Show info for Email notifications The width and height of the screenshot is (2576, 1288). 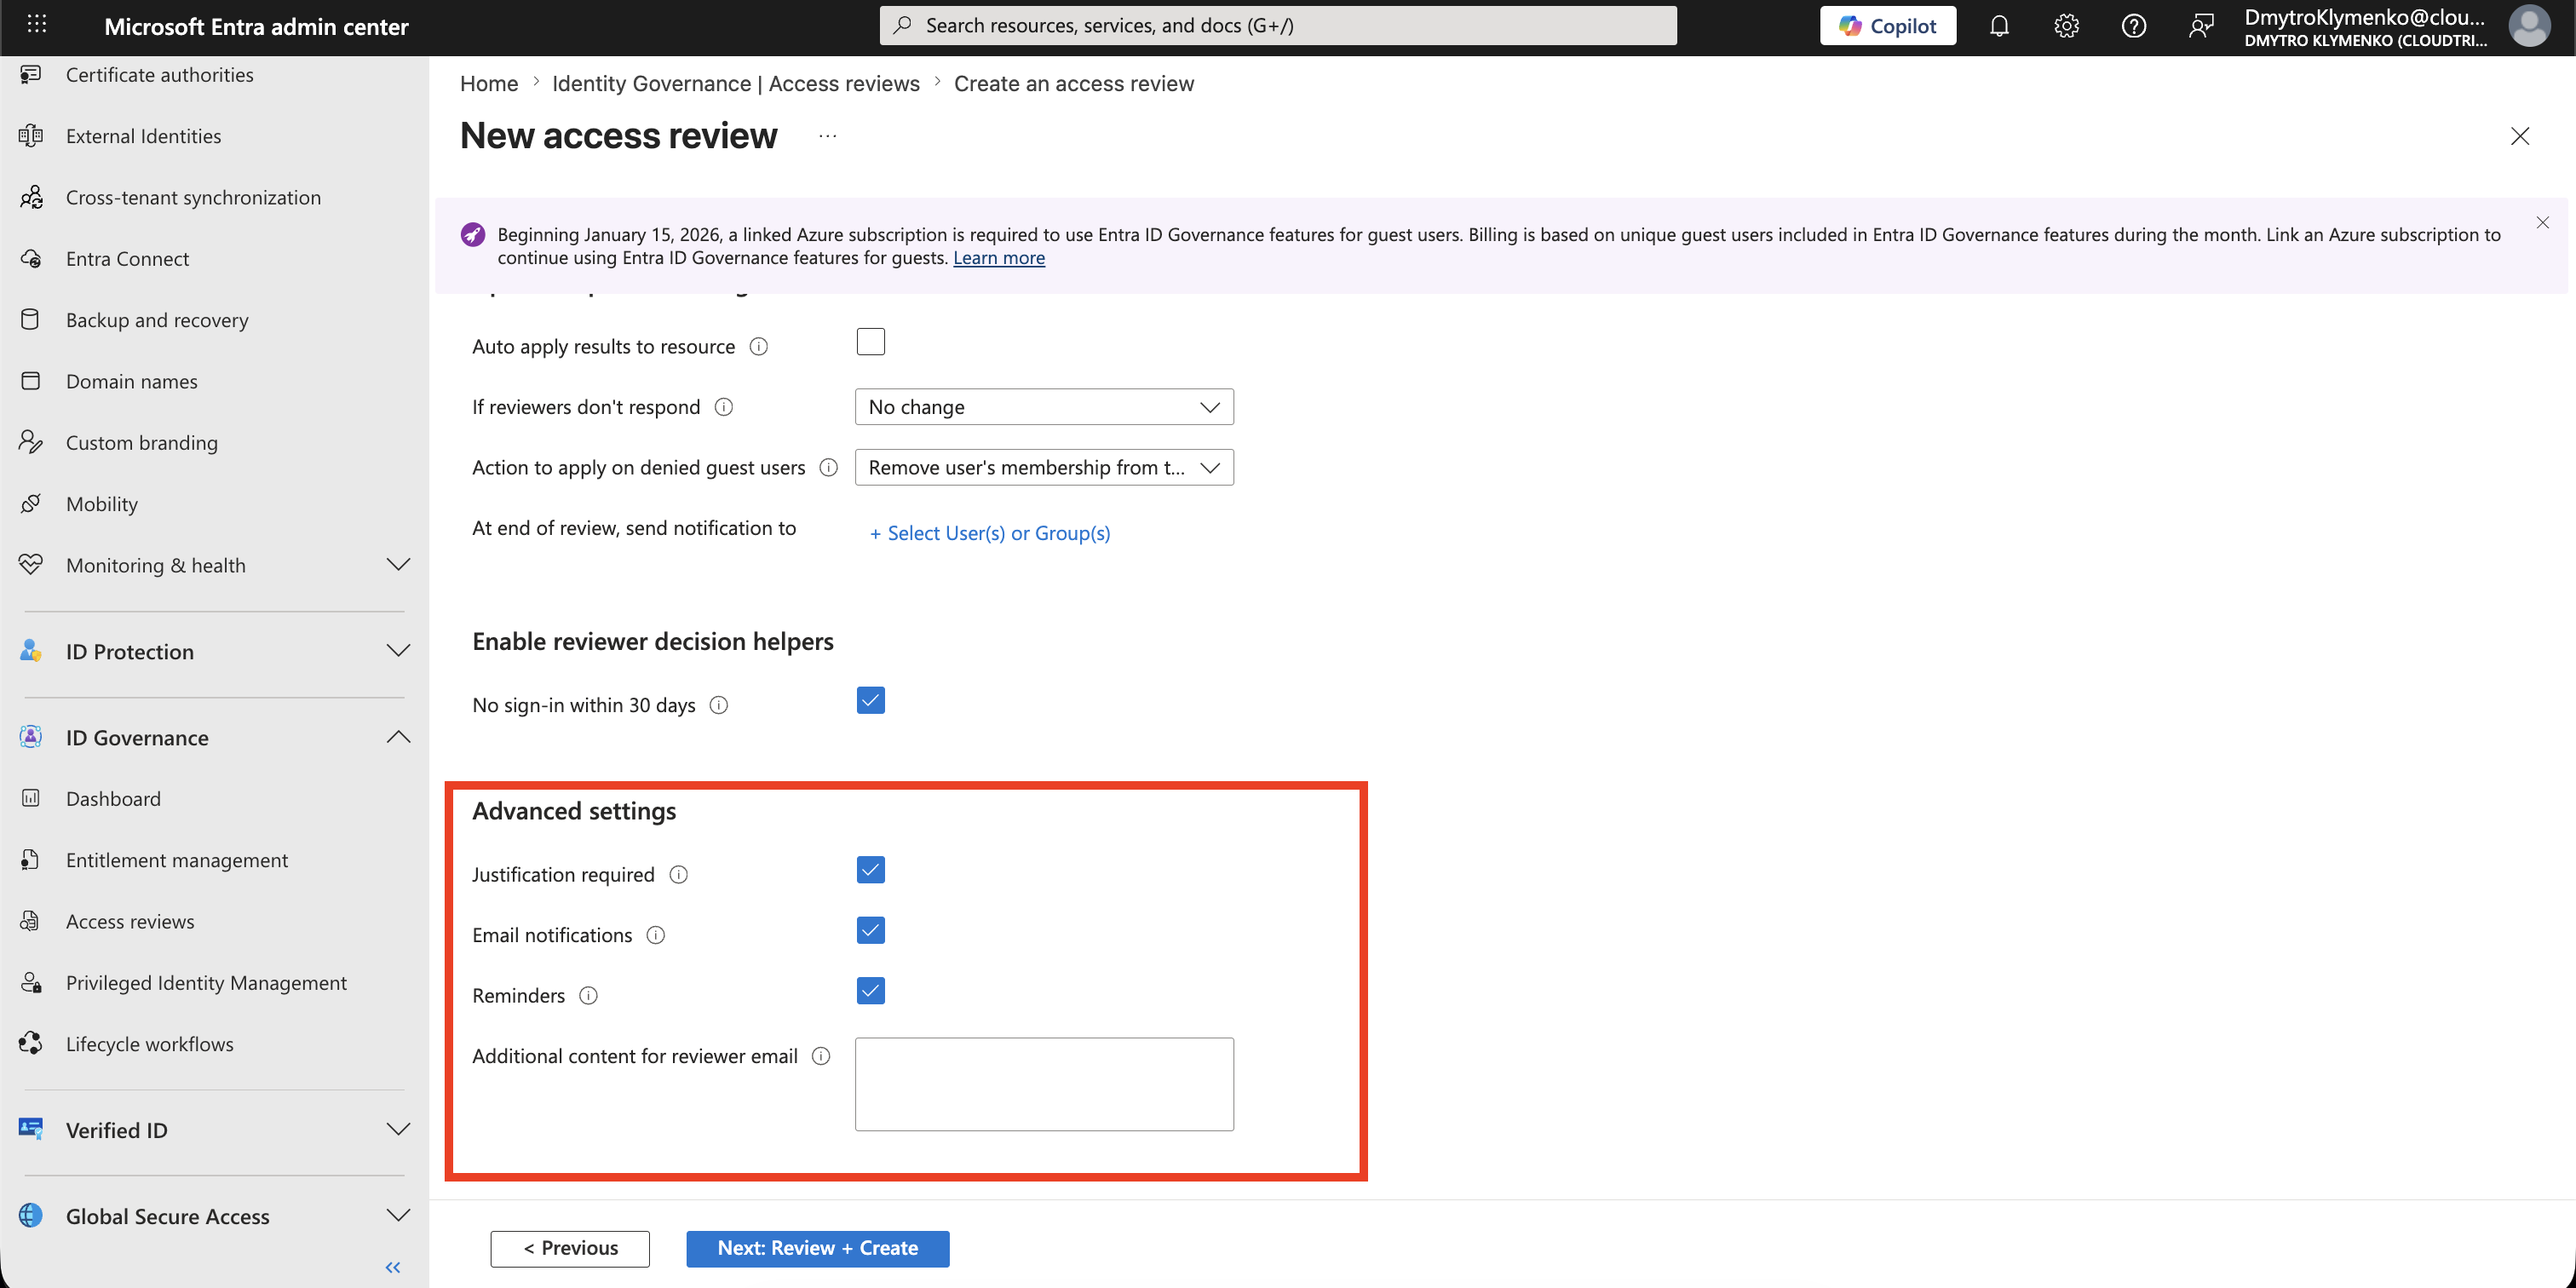pyautogui.click(x=656, y=935)
